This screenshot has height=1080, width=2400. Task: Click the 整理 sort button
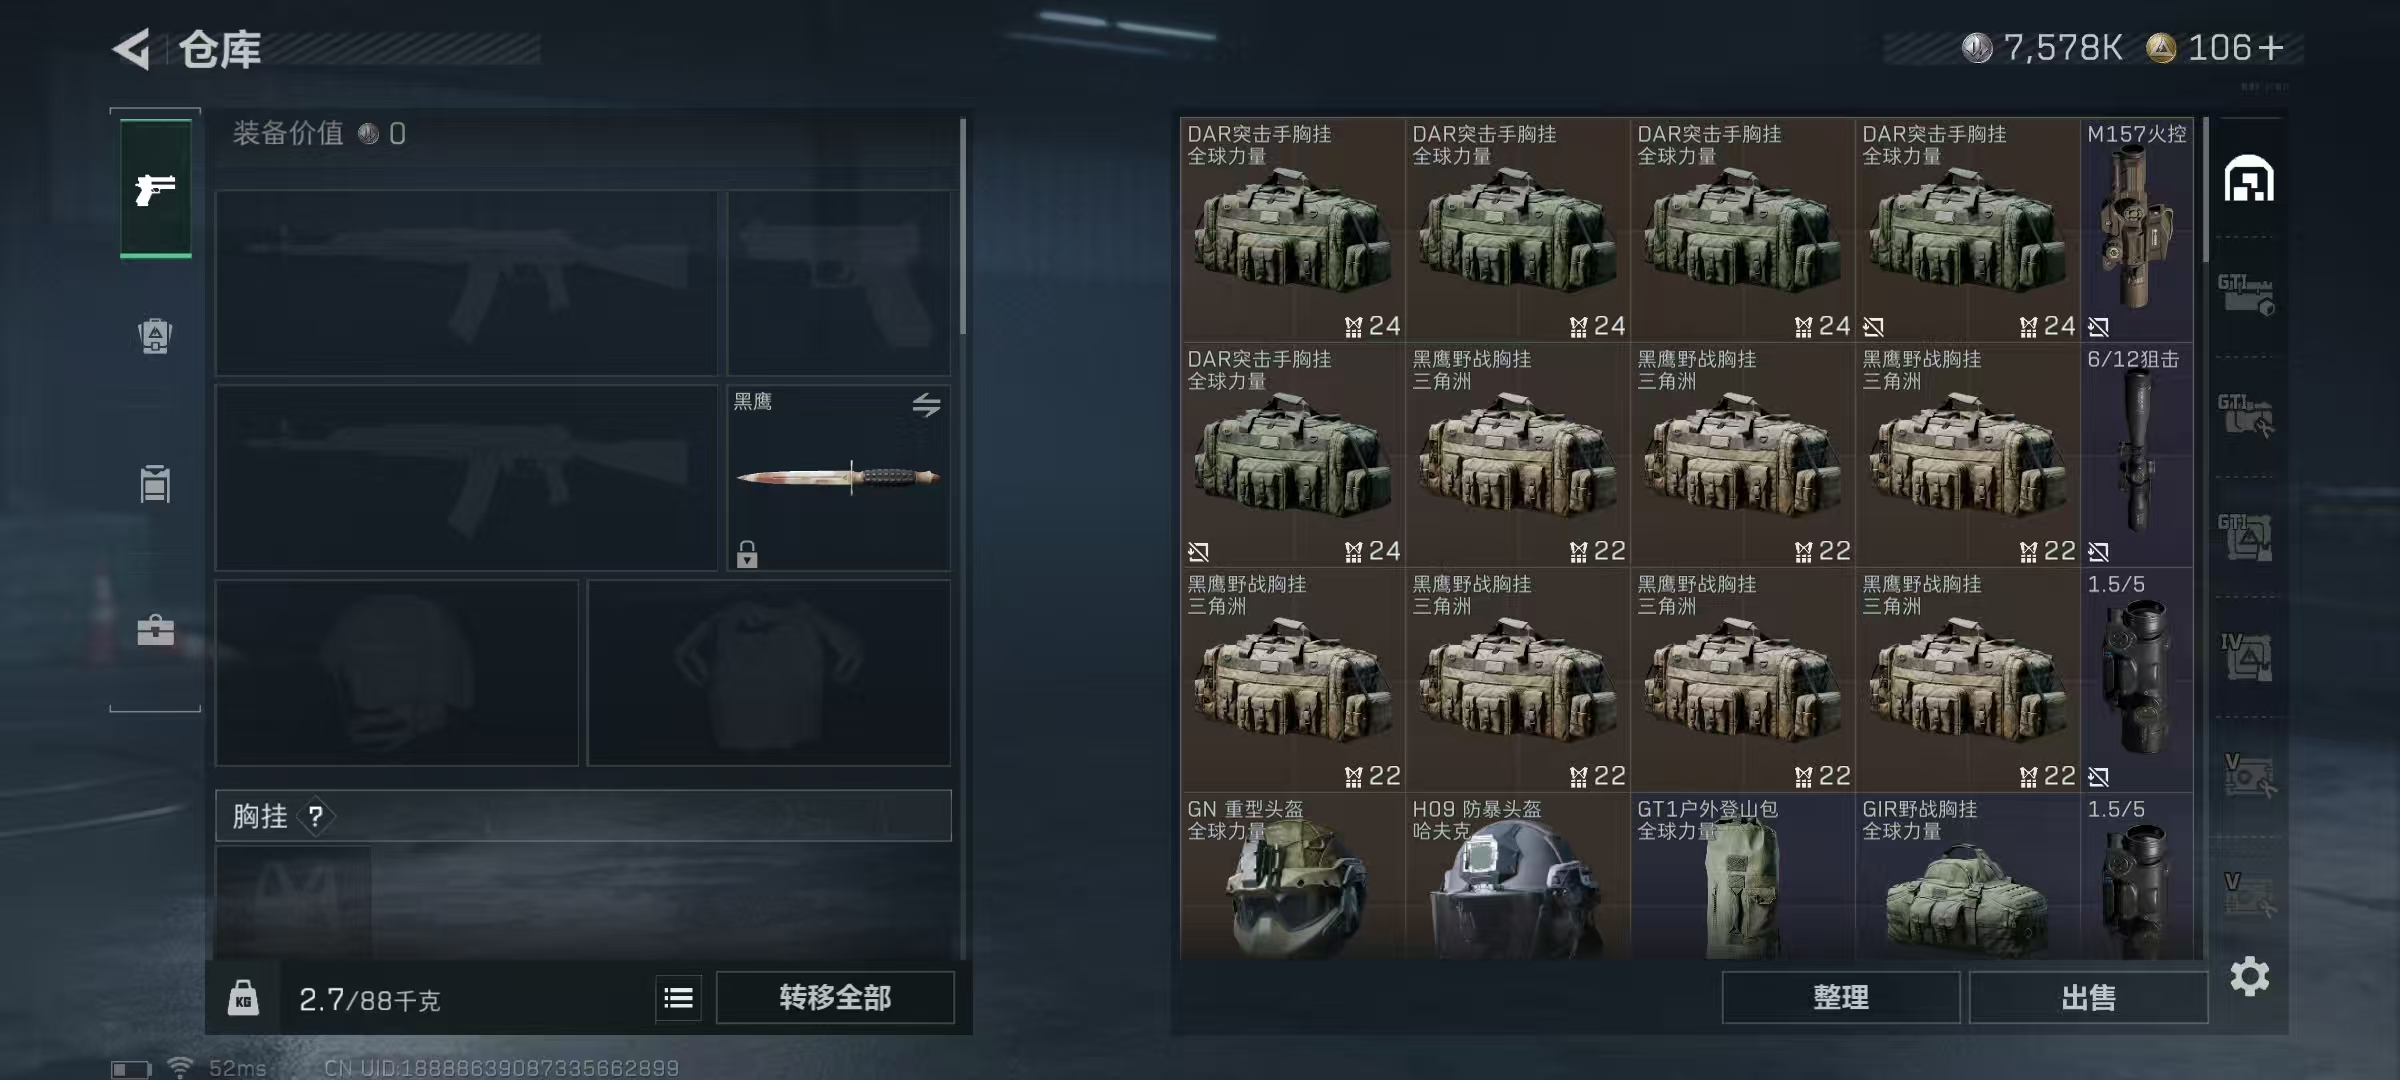1840,998
